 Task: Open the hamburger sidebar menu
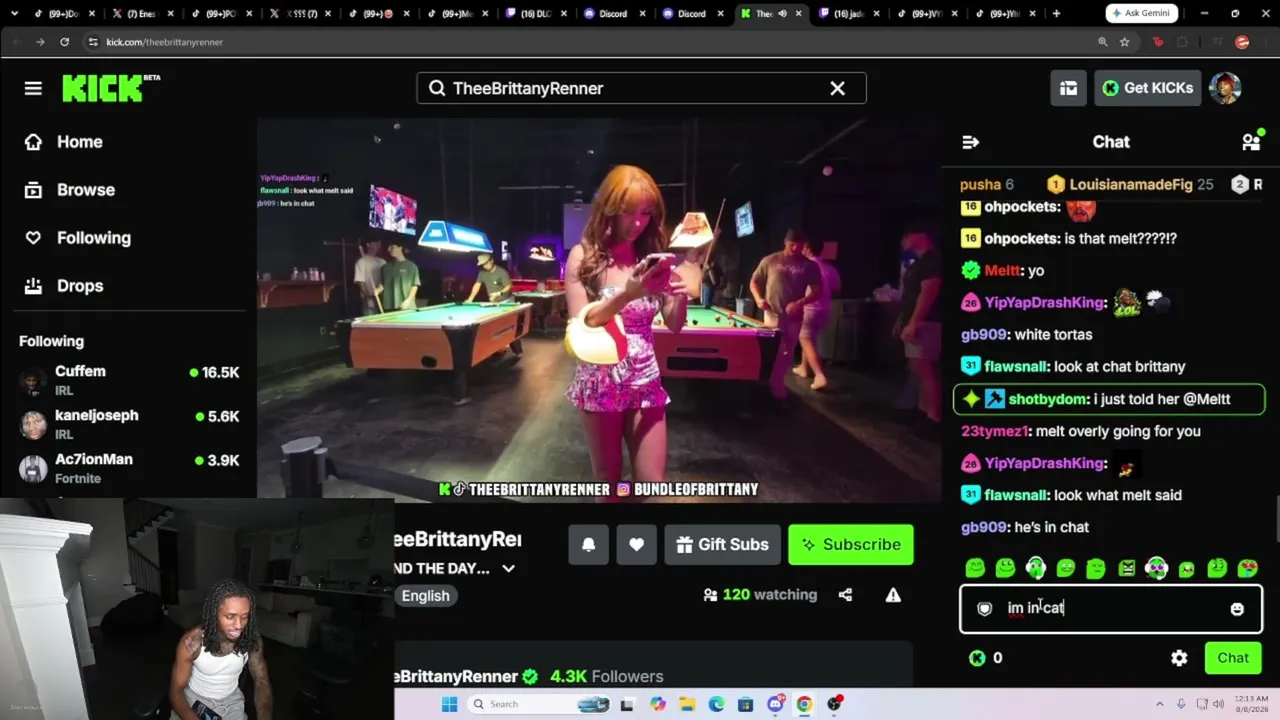tap(33, 88)
